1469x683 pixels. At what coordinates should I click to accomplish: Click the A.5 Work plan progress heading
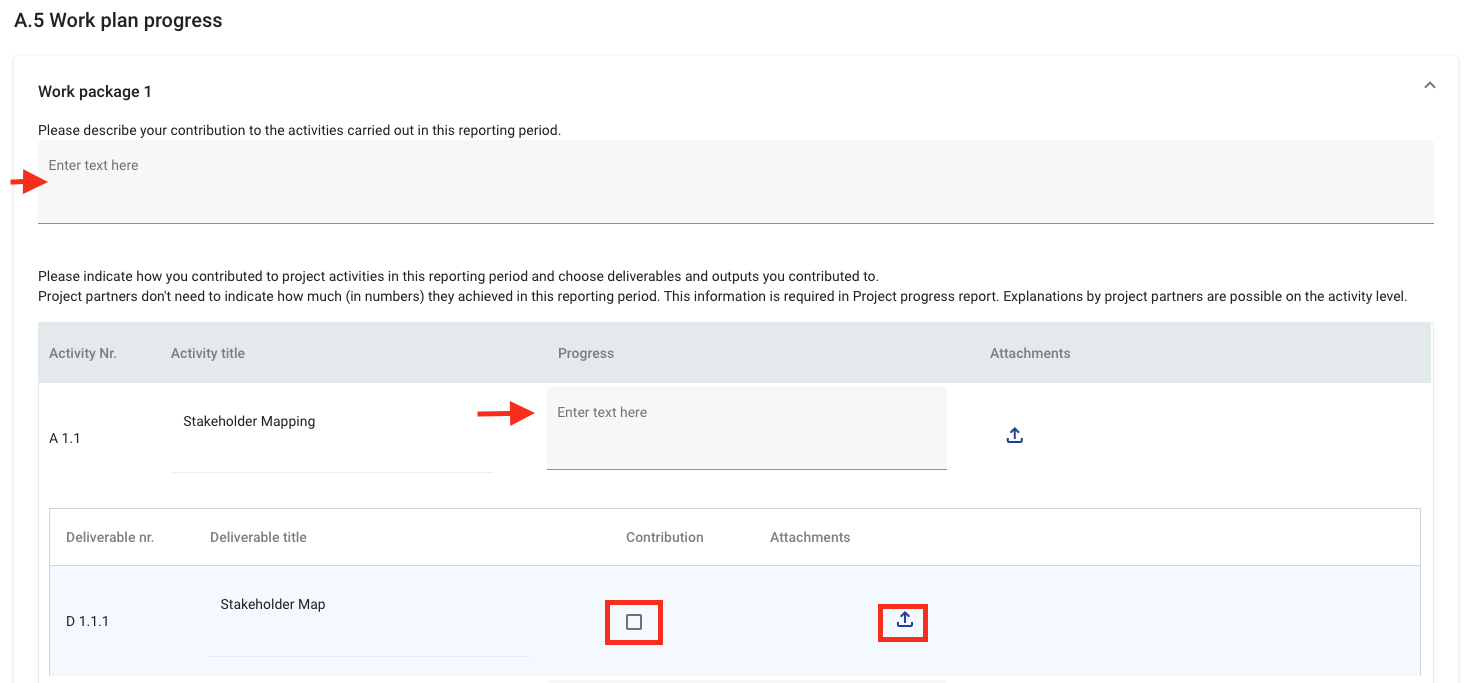point(118,21)
